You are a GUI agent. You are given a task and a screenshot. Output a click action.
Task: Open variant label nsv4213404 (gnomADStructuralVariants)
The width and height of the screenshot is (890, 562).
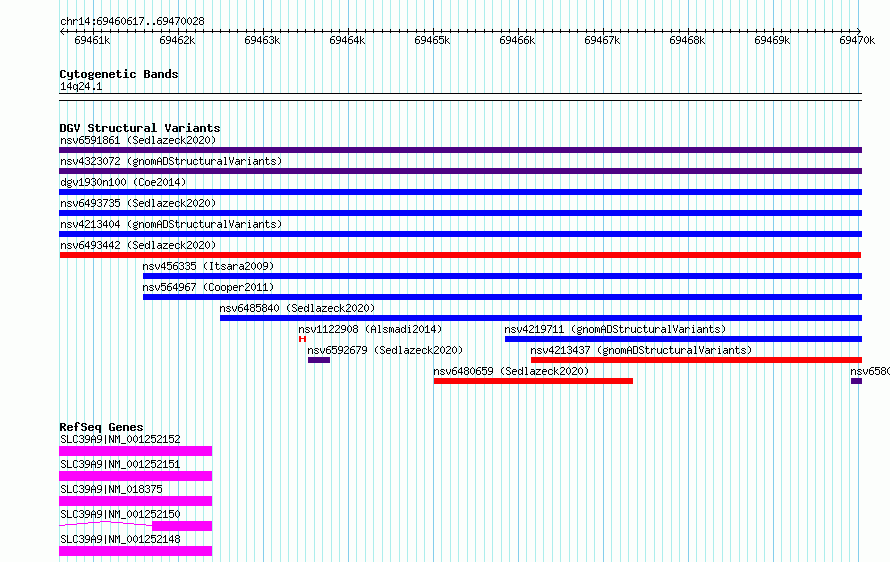(x=171, y=224)
